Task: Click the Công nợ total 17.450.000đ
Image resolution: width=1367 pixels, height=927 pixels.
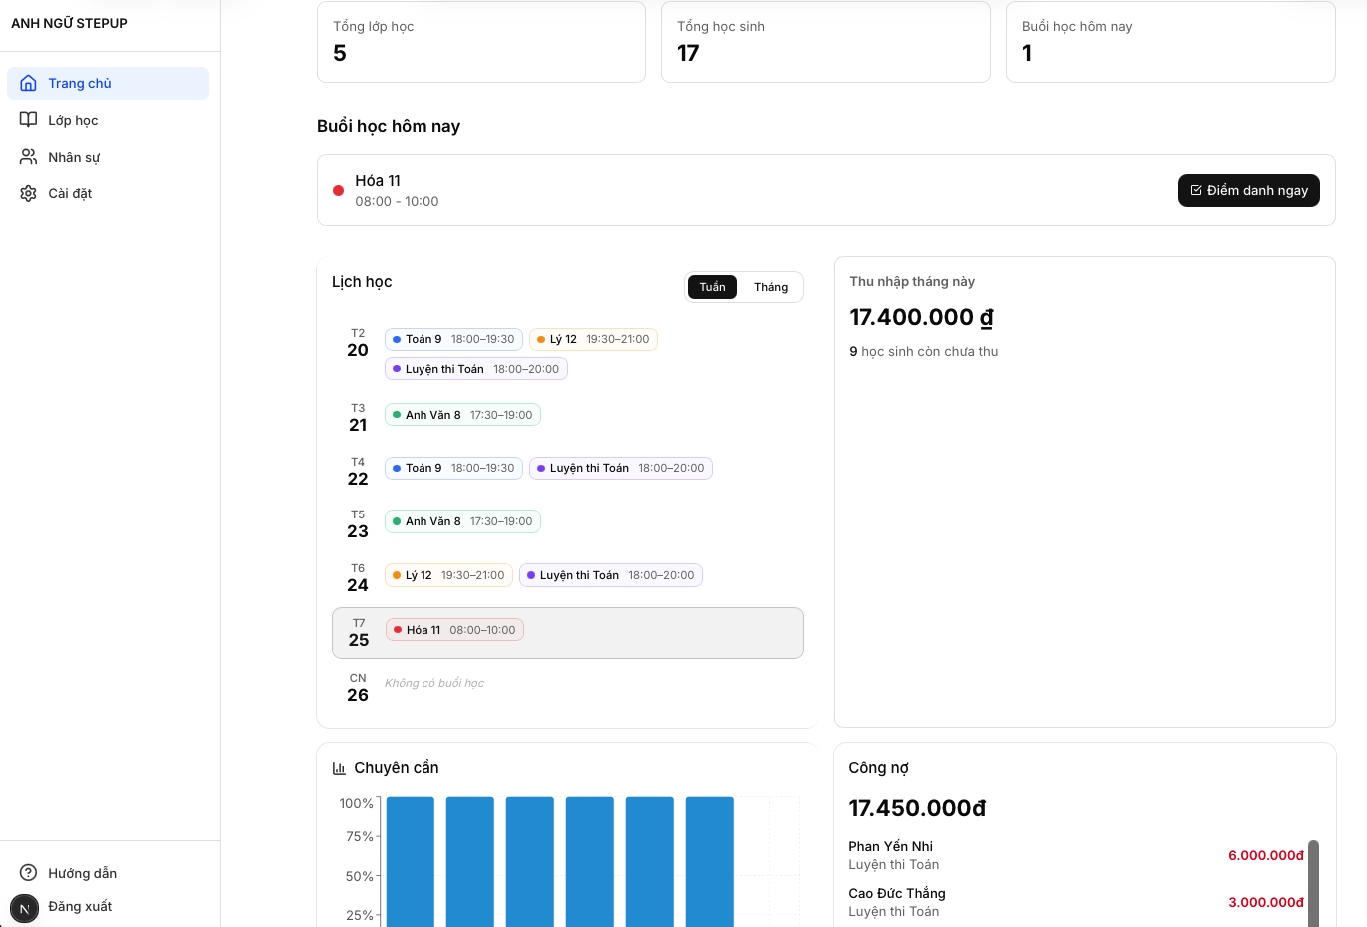Action: (x=917, y=808)
